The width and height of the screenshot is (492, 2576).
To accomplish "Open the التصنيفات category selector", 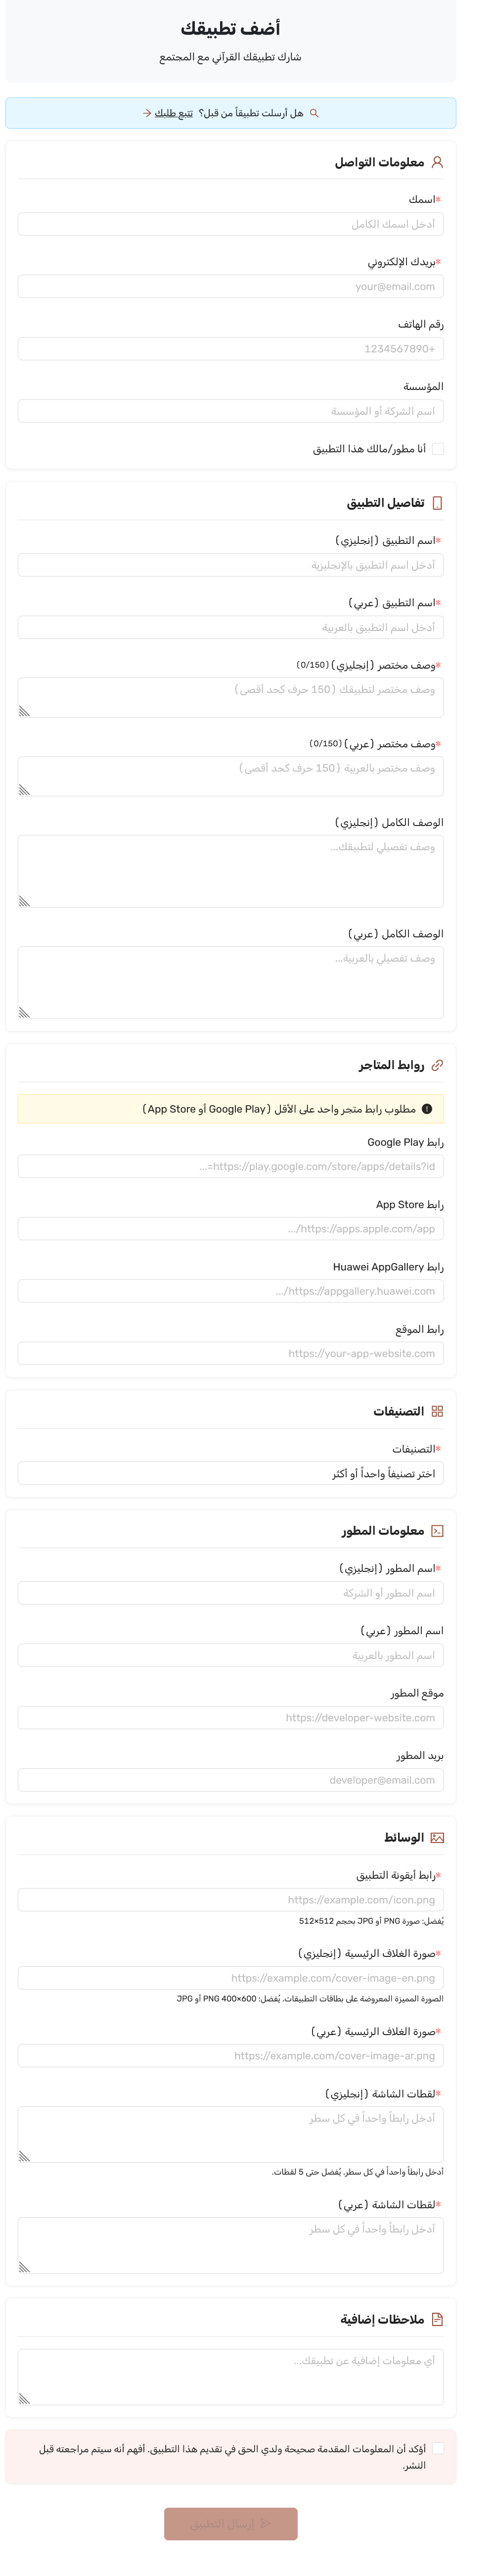I will [231, 1473].
